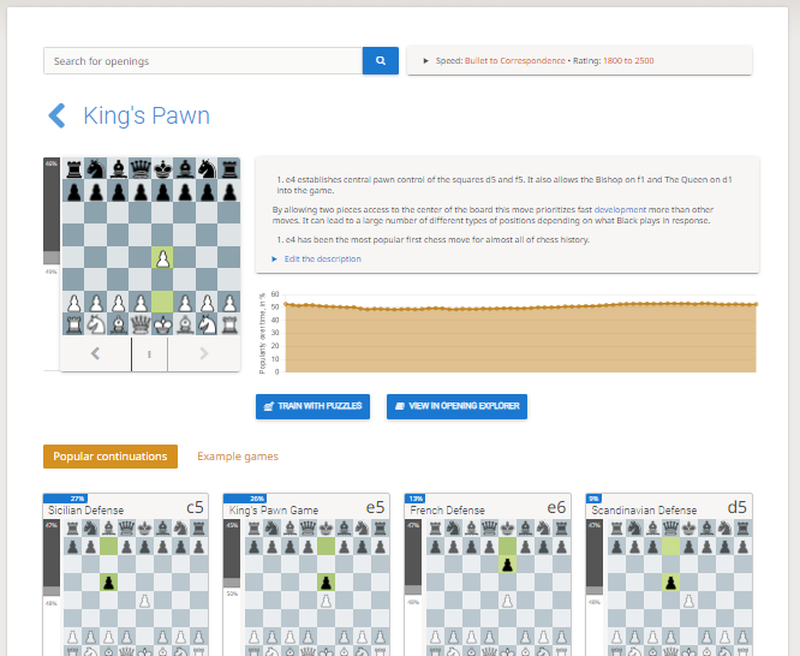Step to the next move on the board
This screenshot has height=656, width=800.
204,353
